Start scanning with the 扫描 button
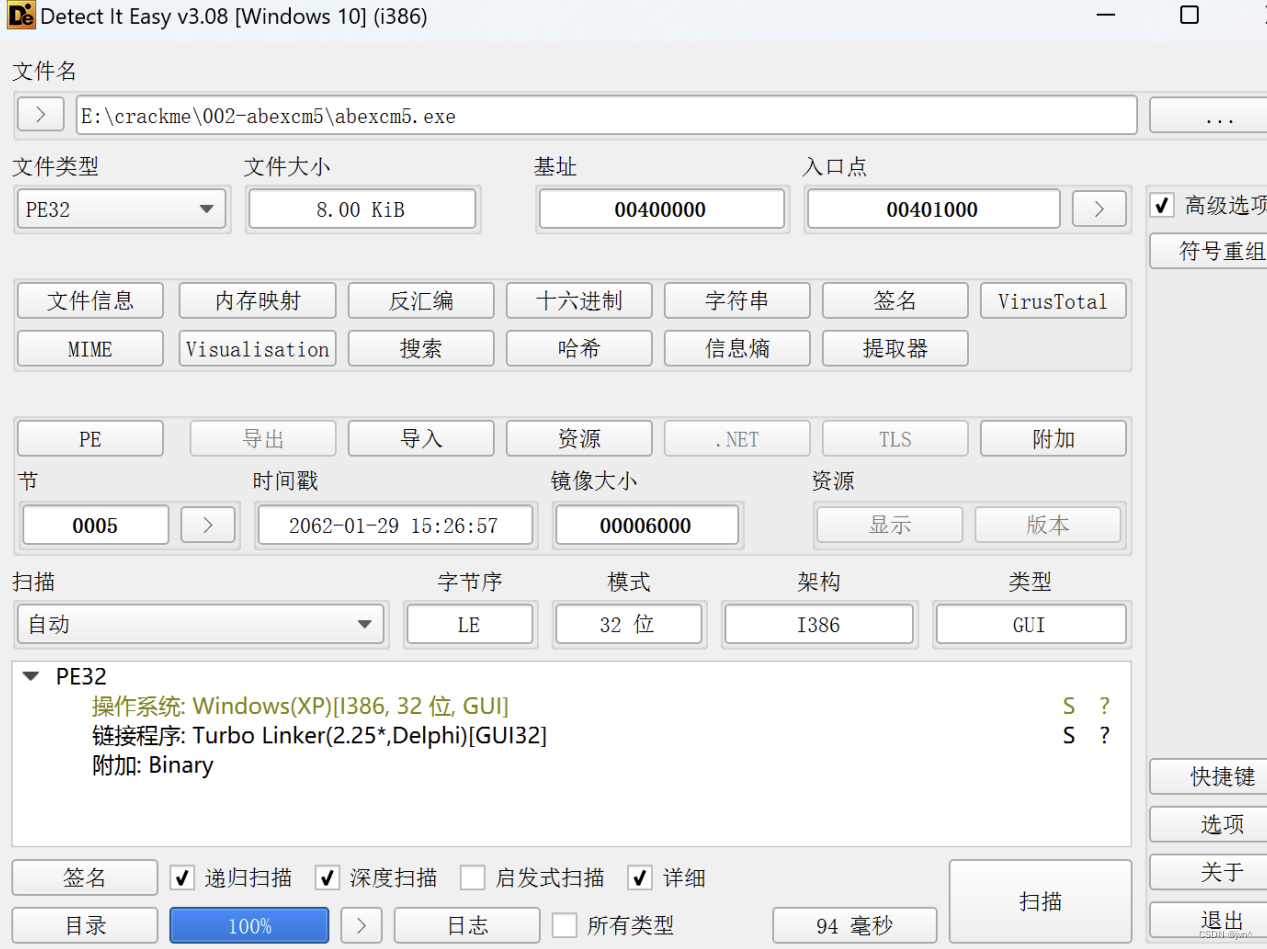Viewport: 1267px width, 949px height. click(1040, 901)
